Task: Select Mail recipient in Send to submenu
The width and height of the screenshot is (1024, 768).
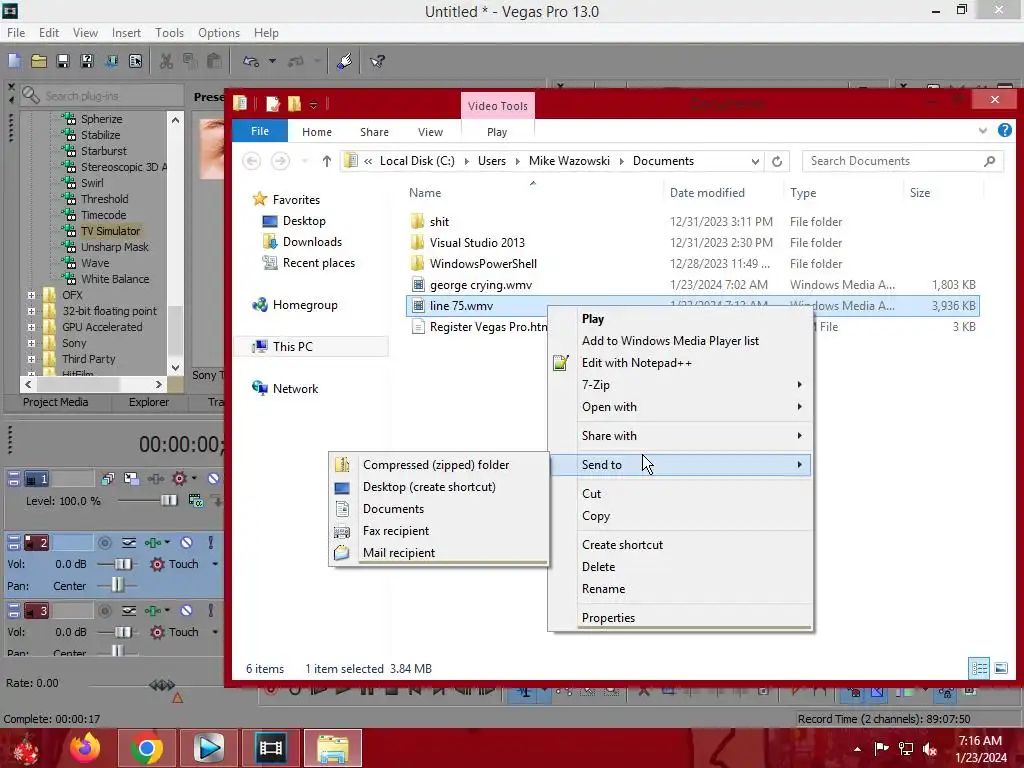Action: [439, 552]
